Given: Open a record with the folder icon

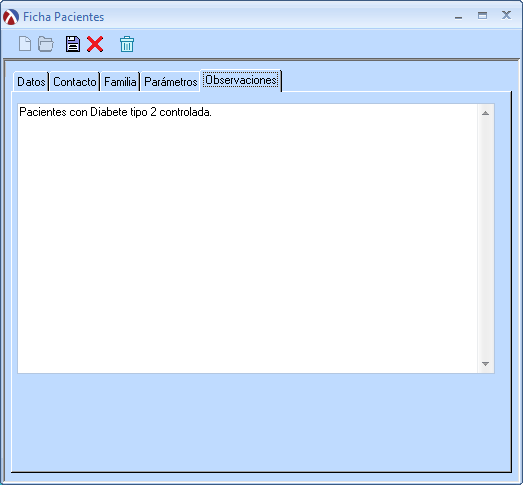Looking at the screenshot, I should tap(46, 44).
